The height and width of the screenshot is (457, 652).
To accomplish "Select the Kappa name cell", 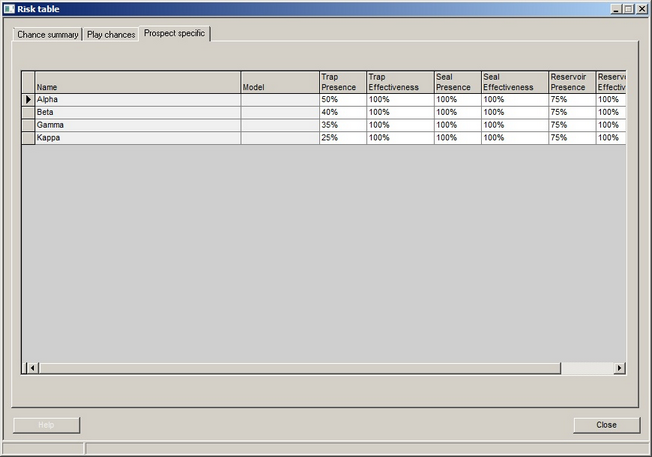I will (x=137, y=138).
